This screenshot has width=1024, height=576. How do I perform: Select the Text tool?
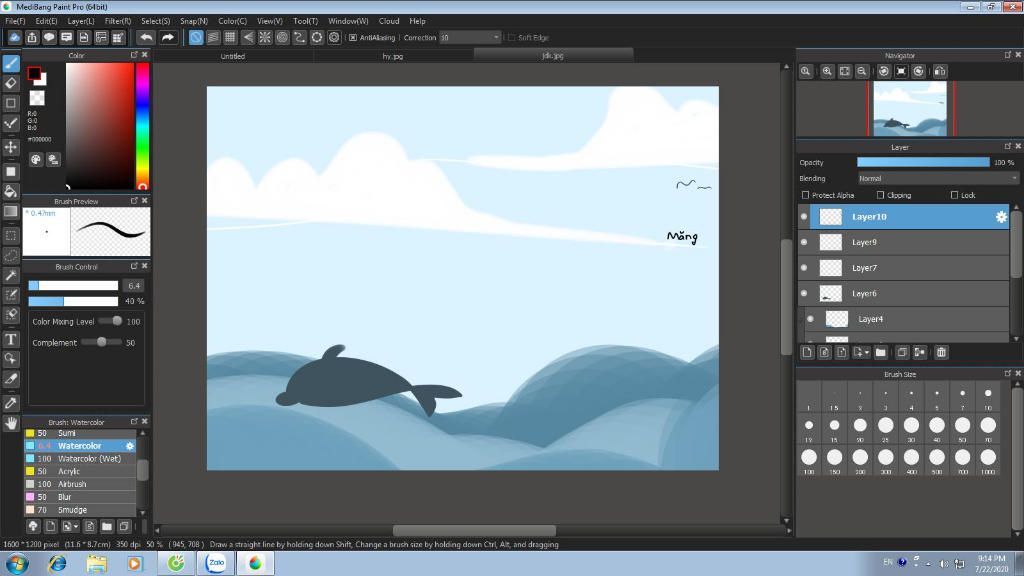(x=11, y=339)
